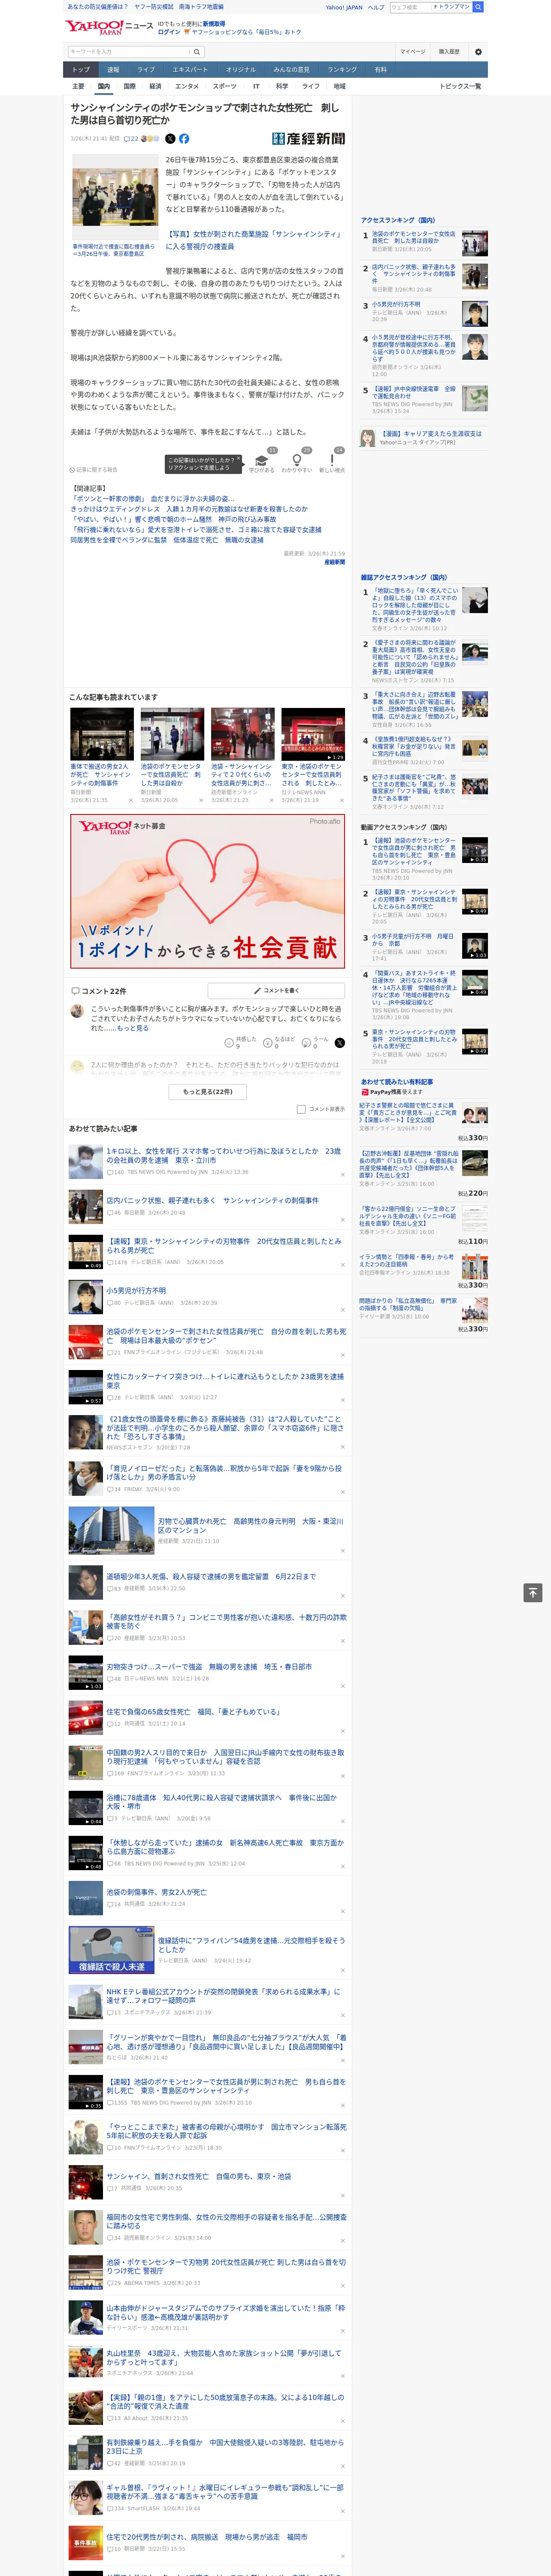Share the first comment on X
This screenshot has height=2576, width=551.
340,1043
